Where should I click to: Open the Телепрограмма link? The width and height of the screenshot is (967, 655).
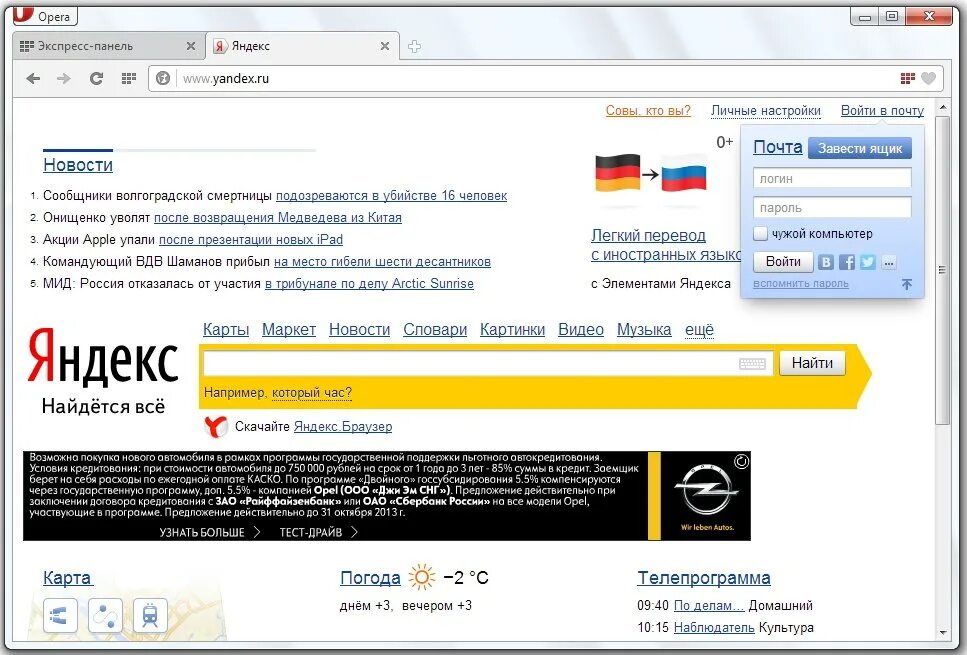coord(703,578)
